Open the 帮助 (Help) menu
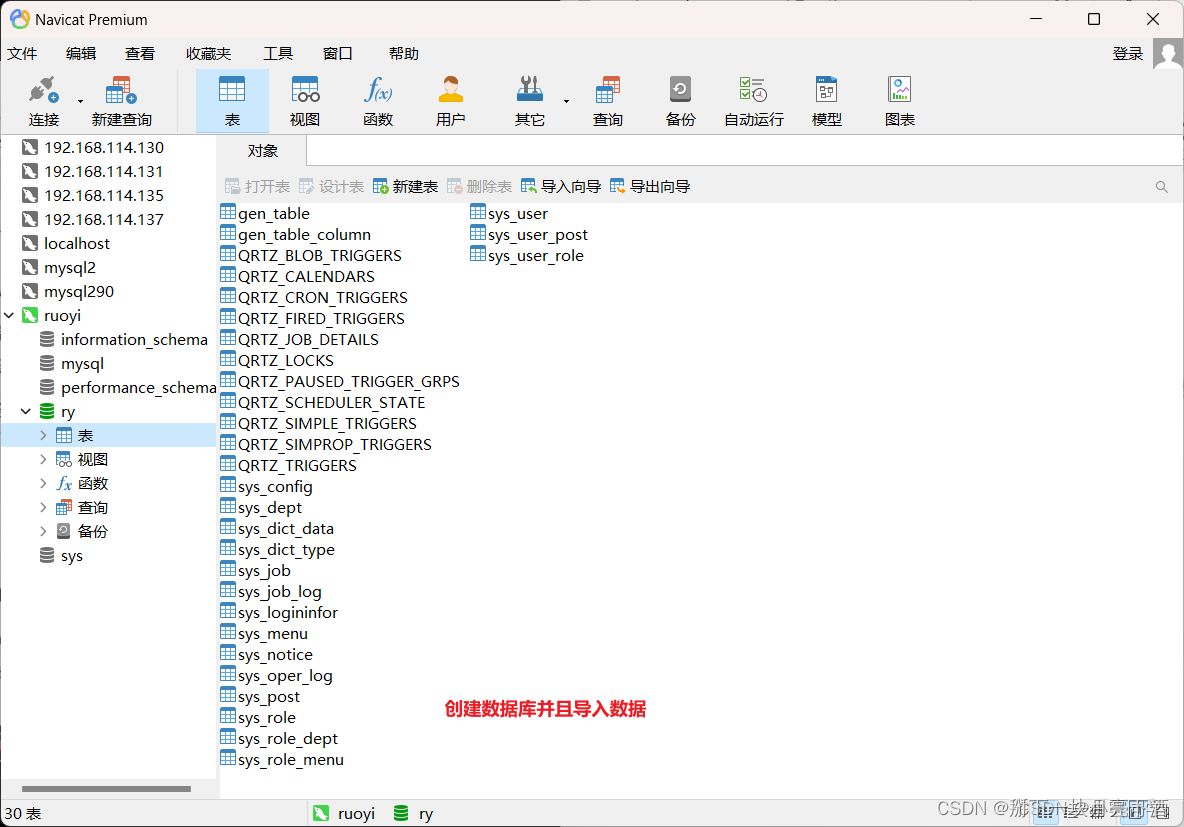This screenshot has height=827, width=1184. click(404, 54)
